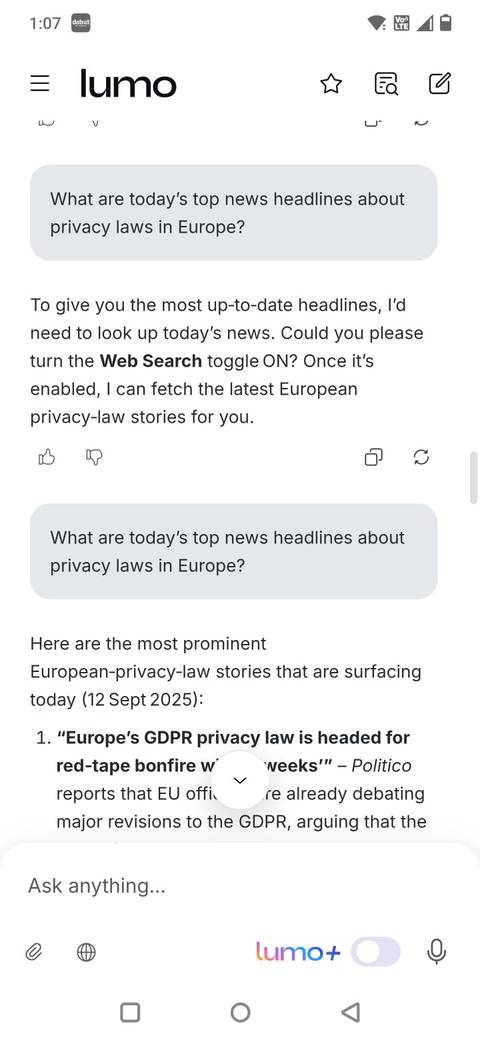480x1040 pixels.
Task: Toggle Web Search globe icon
Action: point(86,953)
